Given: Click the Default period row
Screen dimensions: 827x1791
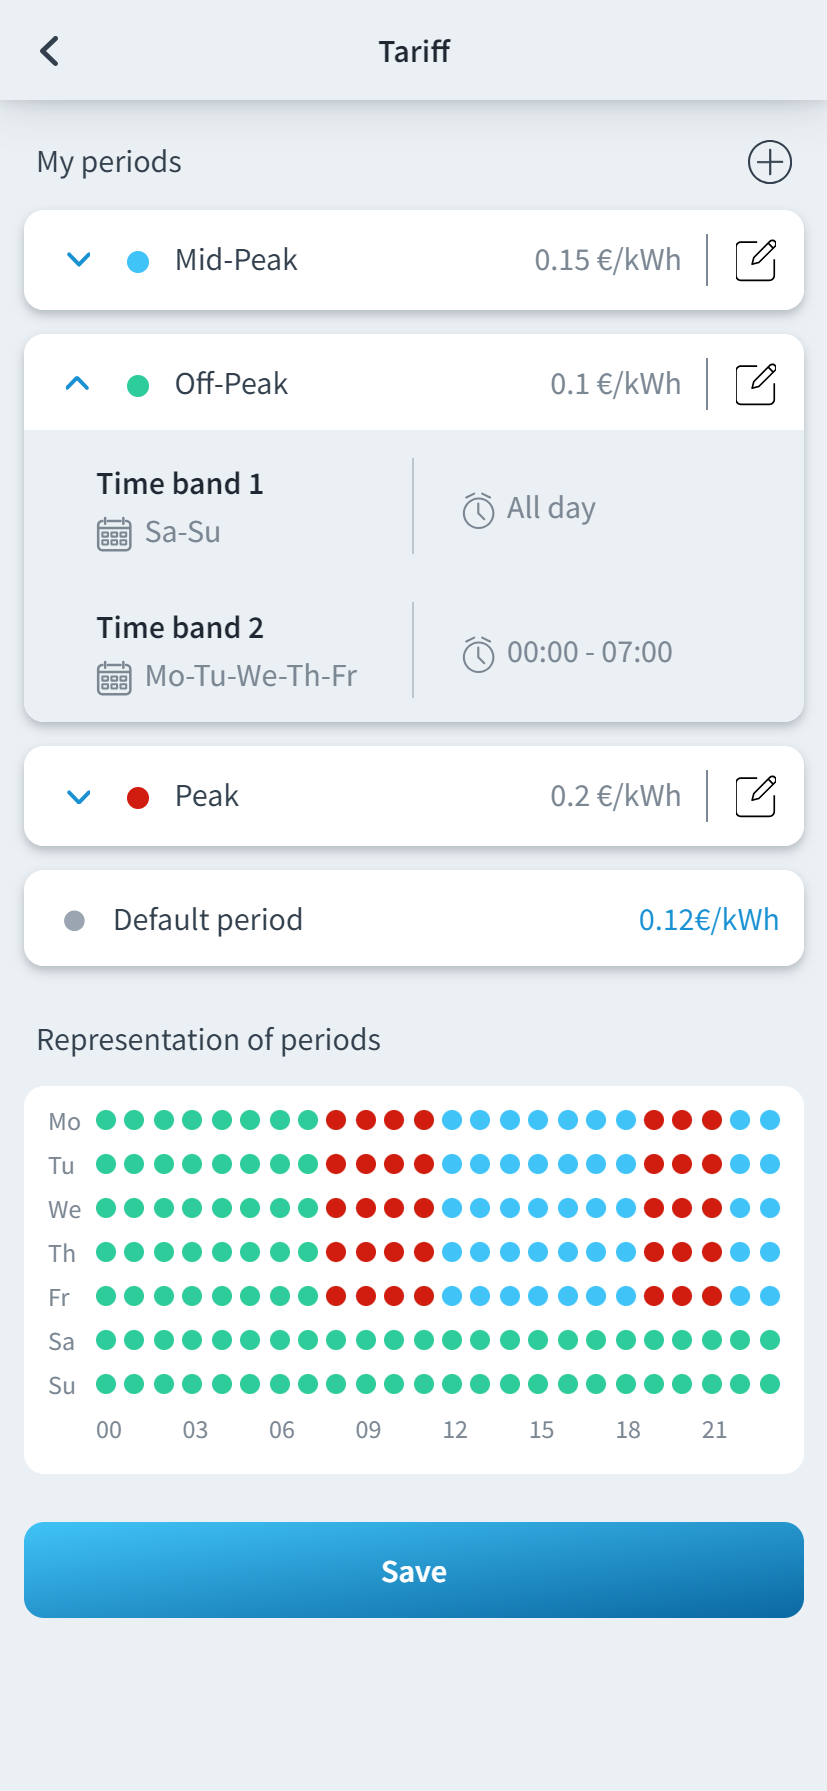Looking at the screenshot, I should coord(300,919).
